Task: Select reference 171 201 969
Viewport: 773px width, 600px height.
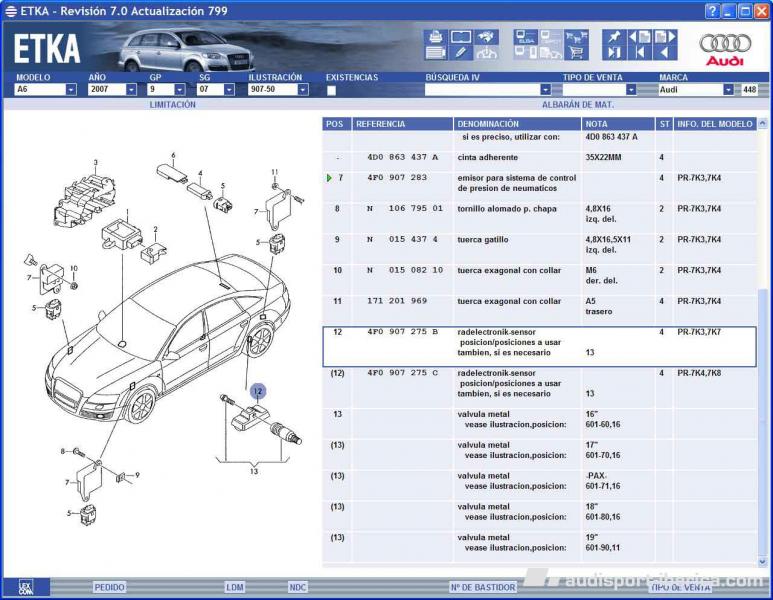Action: (x=397, y=301)
